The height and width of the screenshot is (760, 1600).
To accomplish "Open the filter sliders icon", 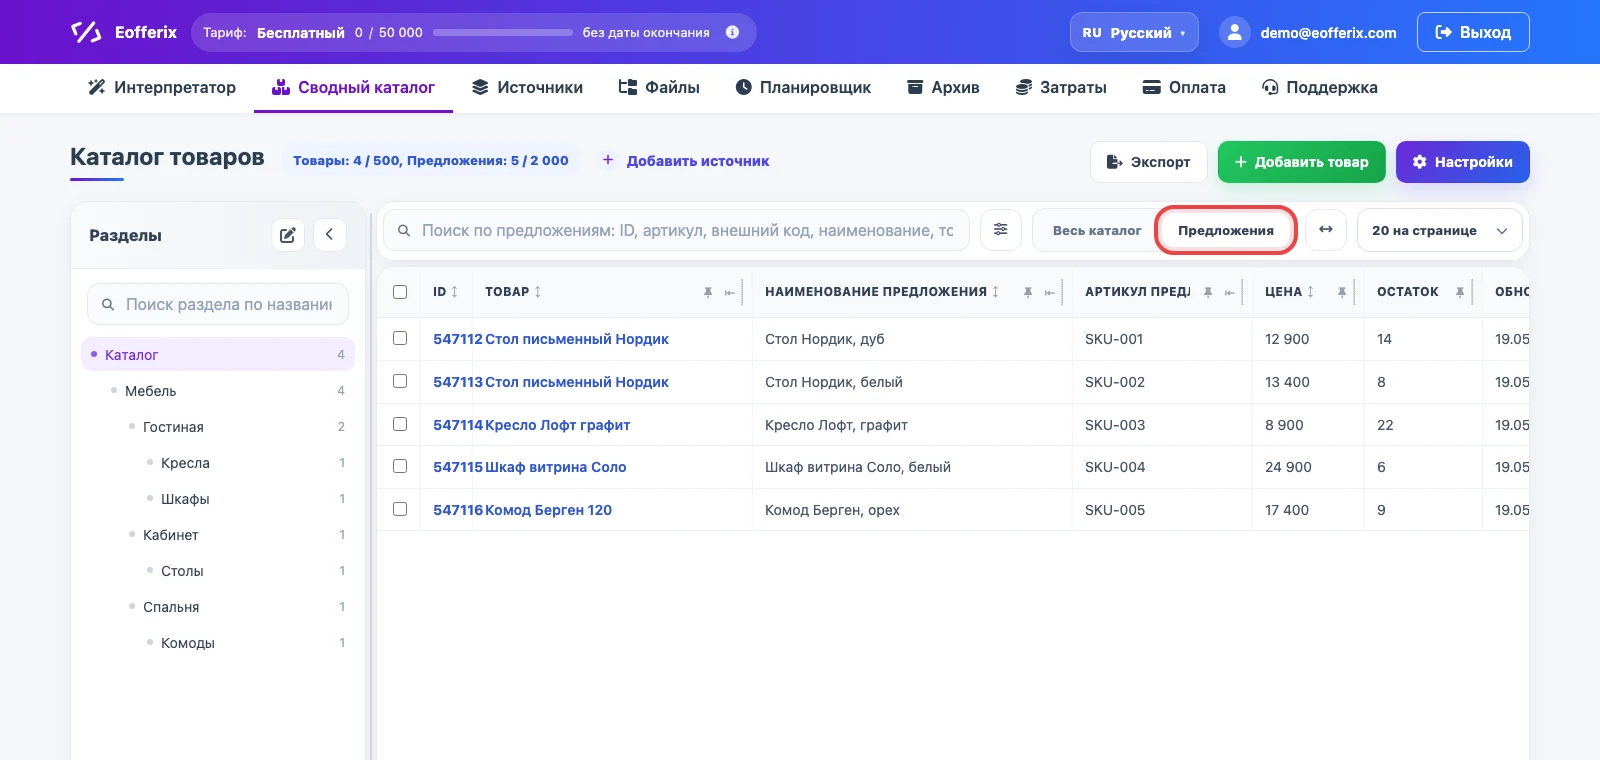I will [1001, 230].
